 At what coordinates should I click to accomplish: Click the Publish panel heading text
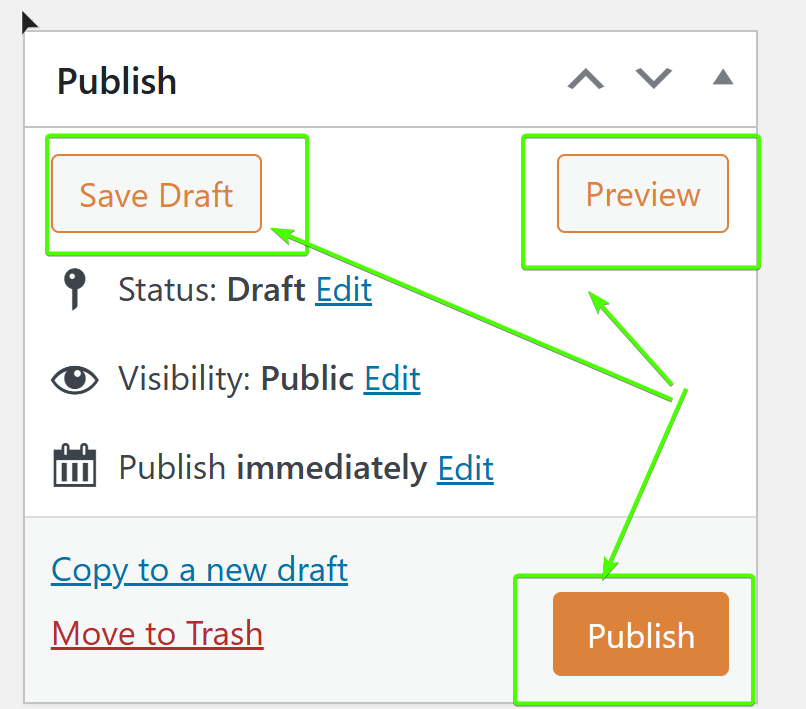[x=117, y=81]
